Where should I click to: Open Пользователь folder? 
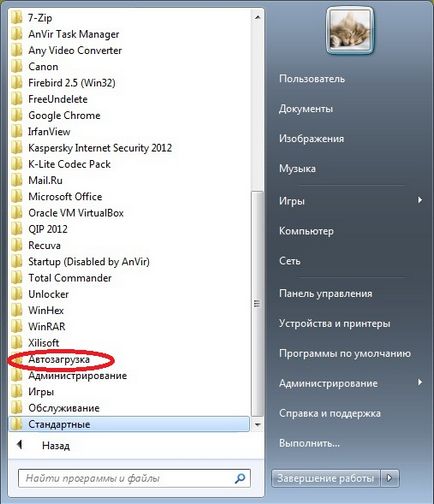click(312, 79)
